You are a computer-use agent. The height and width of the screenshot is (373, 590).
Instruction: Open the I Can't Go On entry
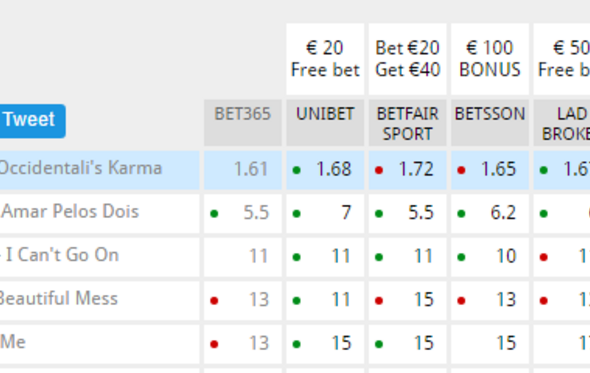click(62, 255)
